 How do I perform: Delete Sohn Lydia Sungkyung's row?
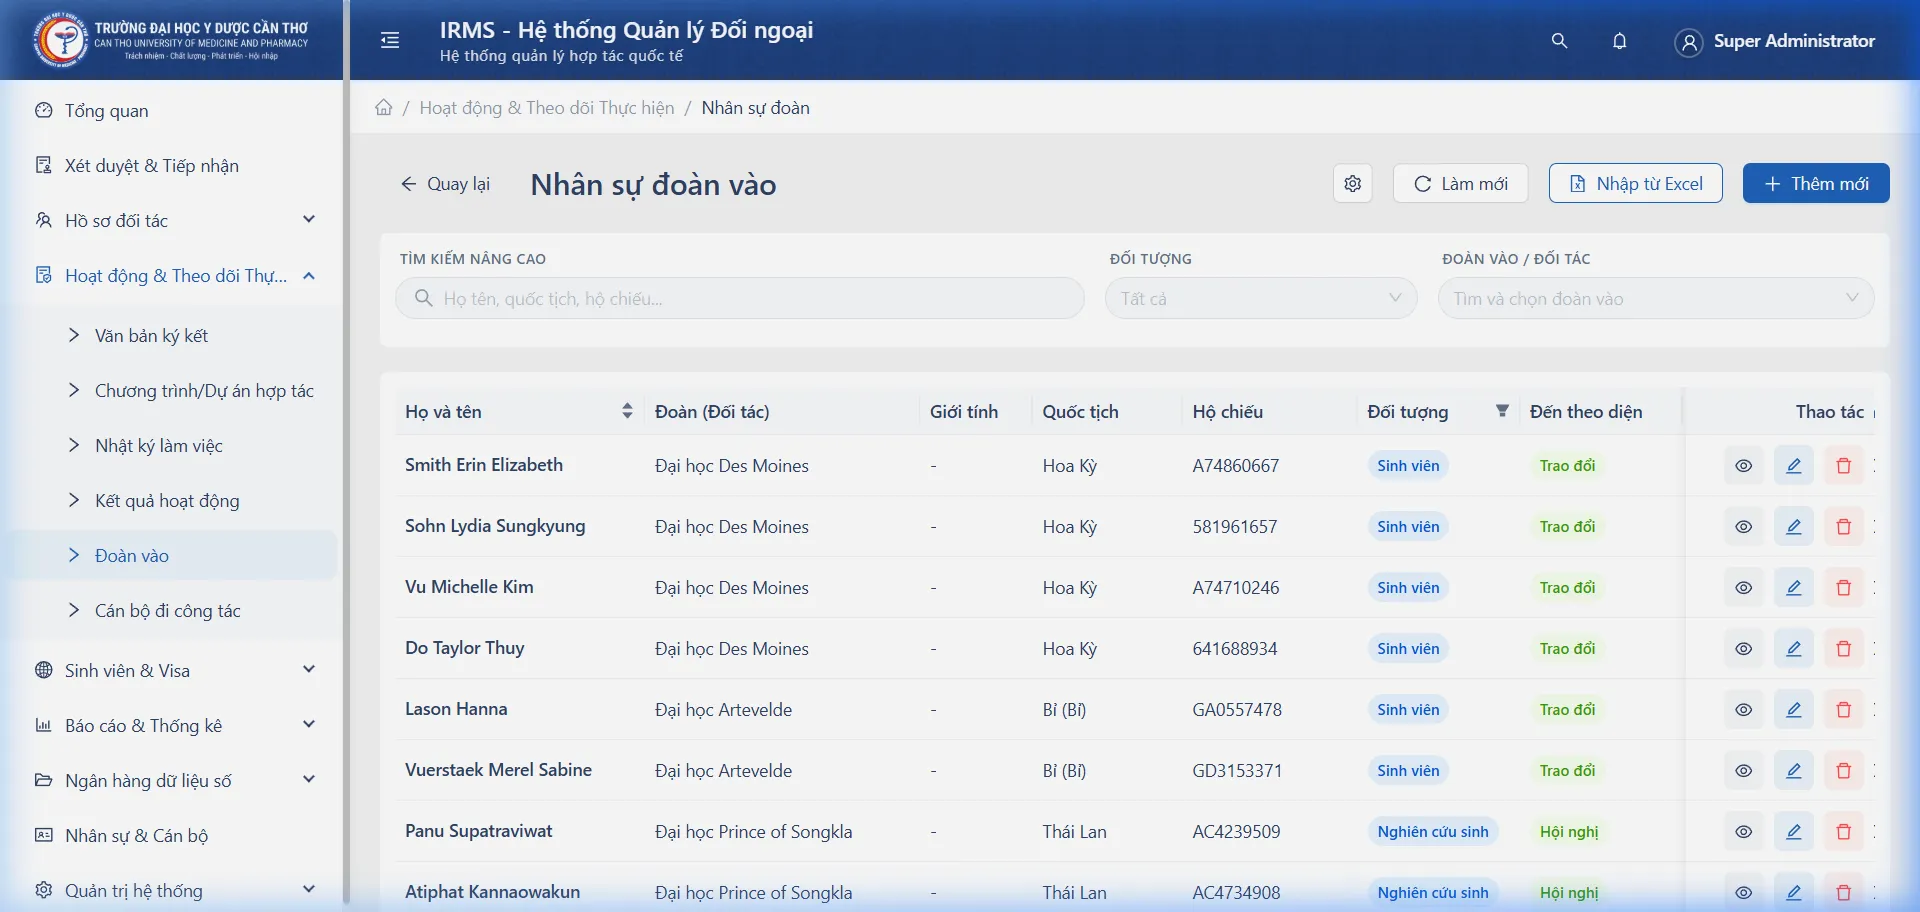[x=1843, y=527]
